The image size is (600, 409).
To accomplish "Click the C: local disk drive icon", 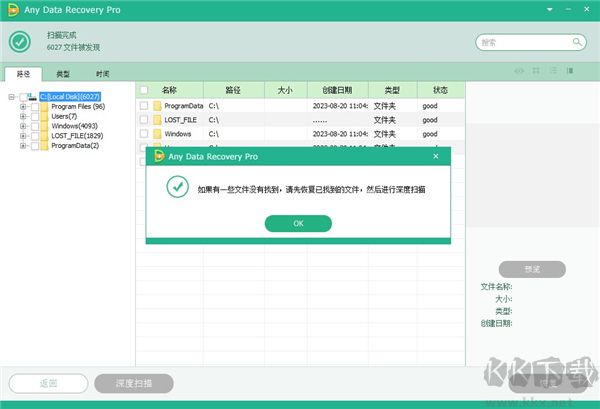I will pos(33,96).
